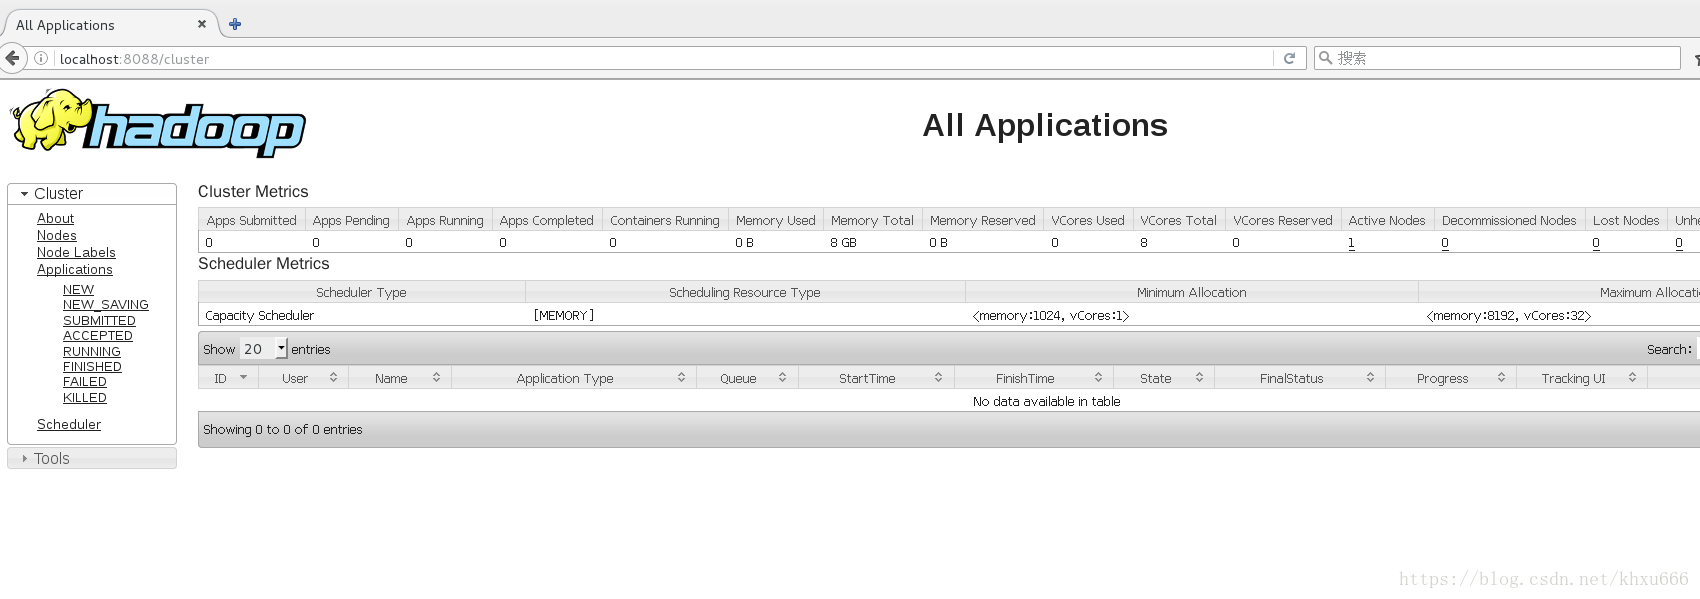Open the Scheduler link in the sidebar
This screenshot has width=1700, height=599.
[x=69, y=424]
